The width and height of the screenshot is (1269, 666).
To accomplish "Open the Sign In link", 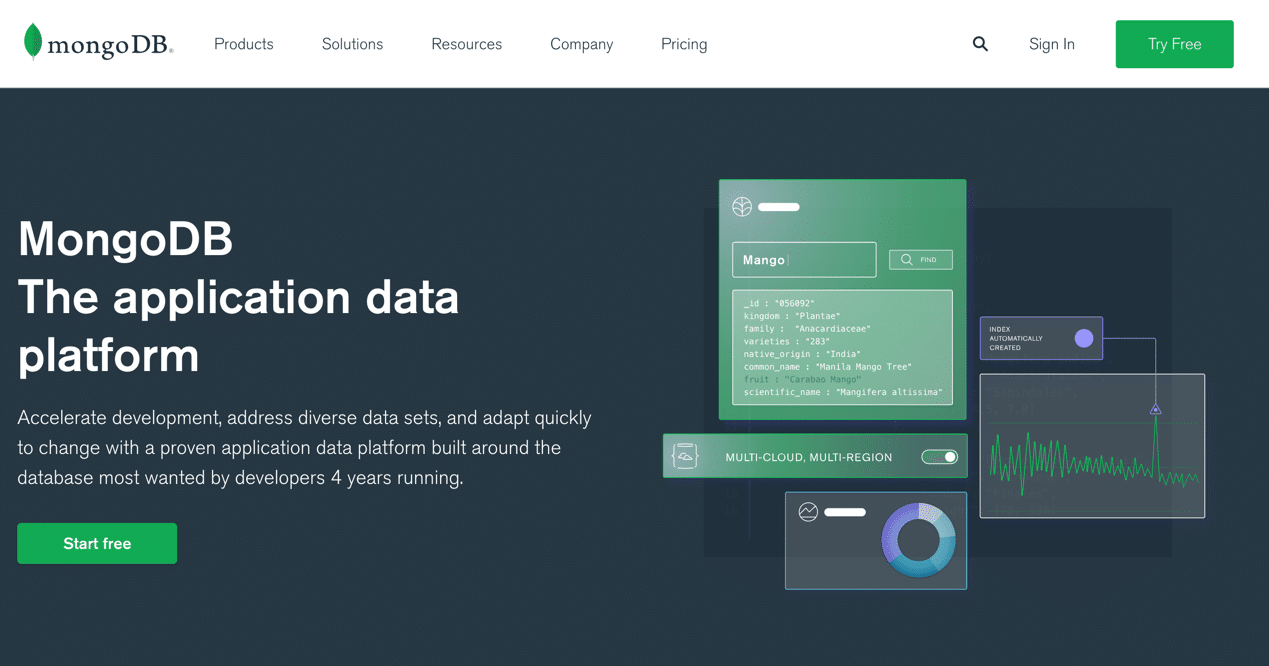I will coord(1051,44).
